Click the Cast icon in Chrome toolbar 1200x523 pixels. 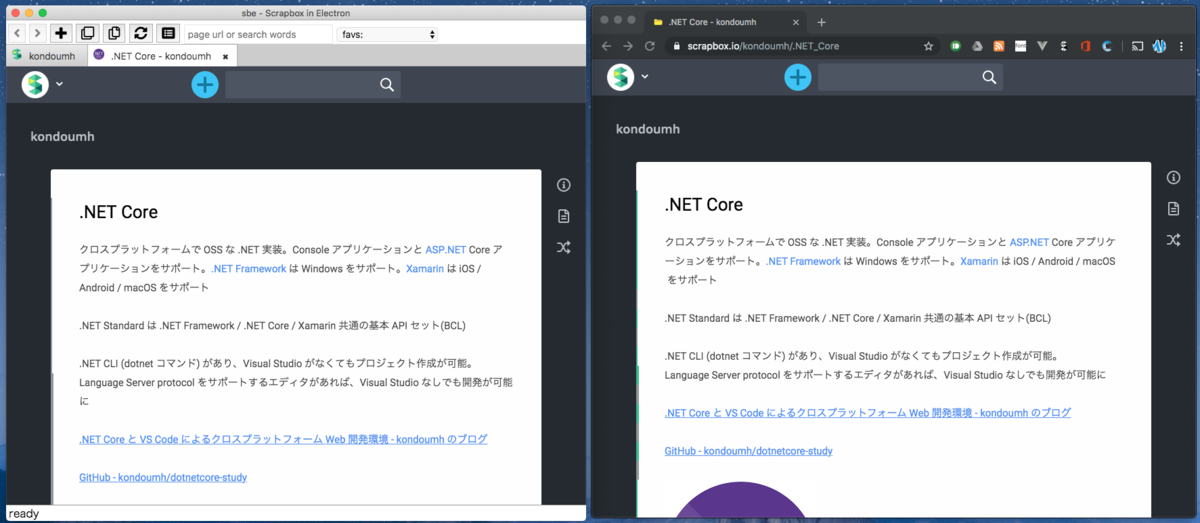pos(1137,46)
